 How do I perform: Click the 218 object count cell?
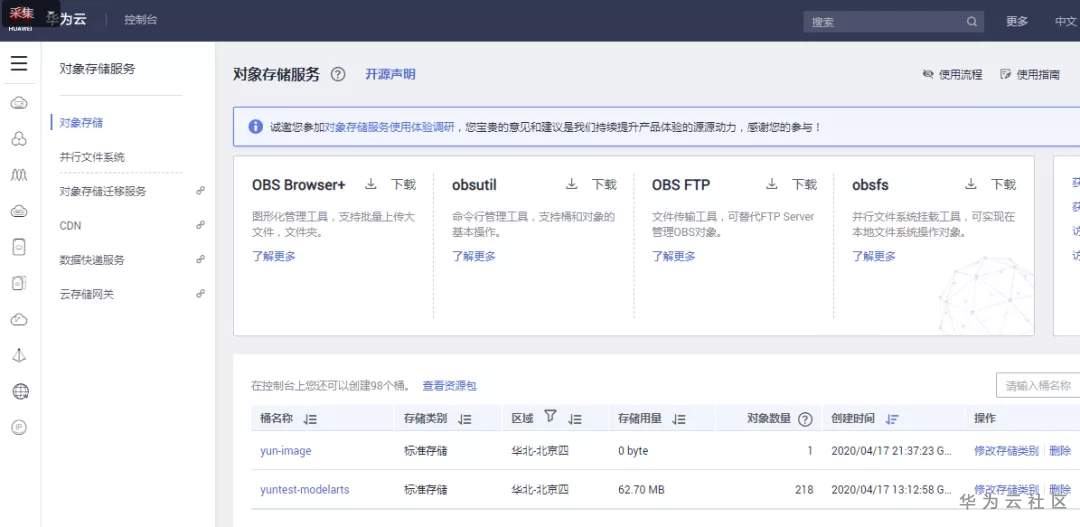click(x=804, y=490)
